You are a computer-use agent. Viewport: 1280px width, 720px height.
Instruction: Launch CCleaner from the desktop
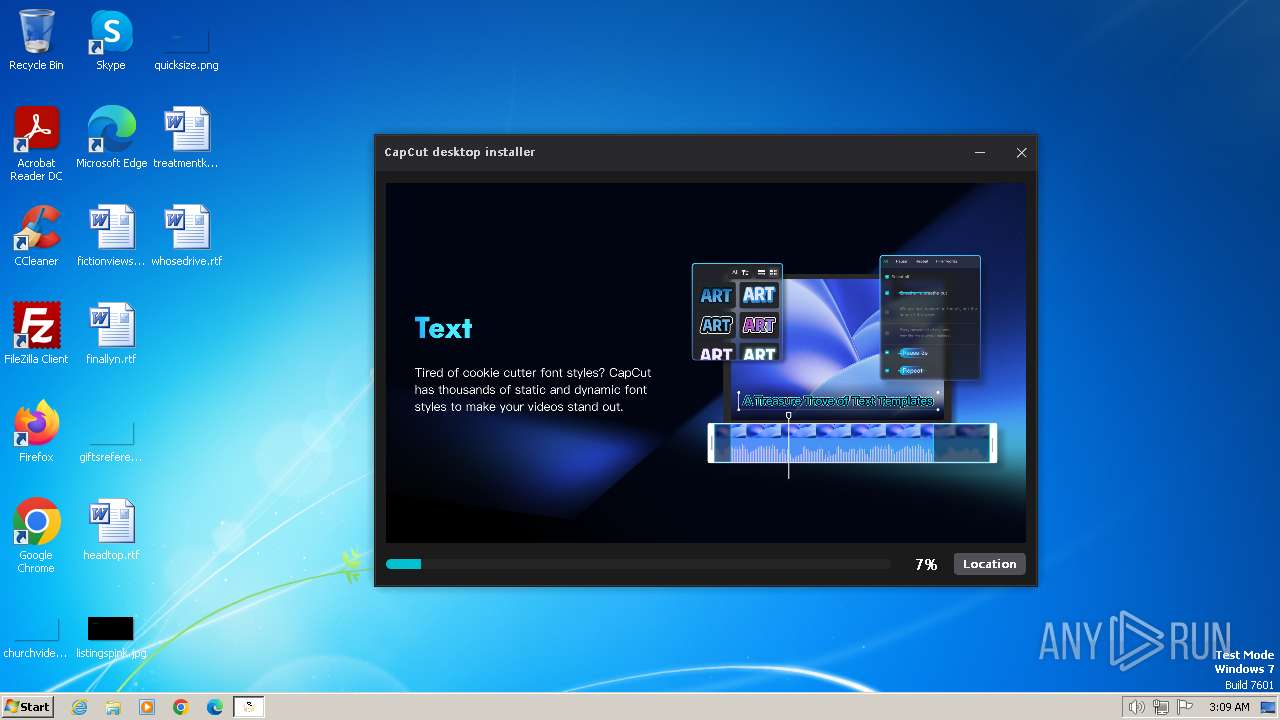click(x=36, y=236)
